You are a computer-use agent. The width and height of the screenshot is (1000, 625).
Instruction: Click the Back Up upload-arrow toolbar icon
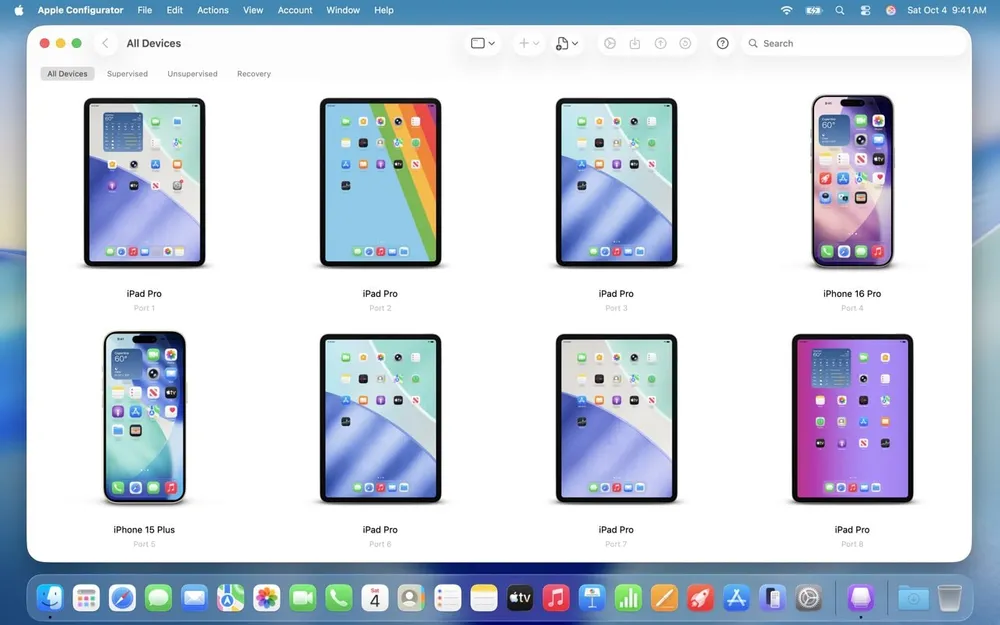[661, 43]
